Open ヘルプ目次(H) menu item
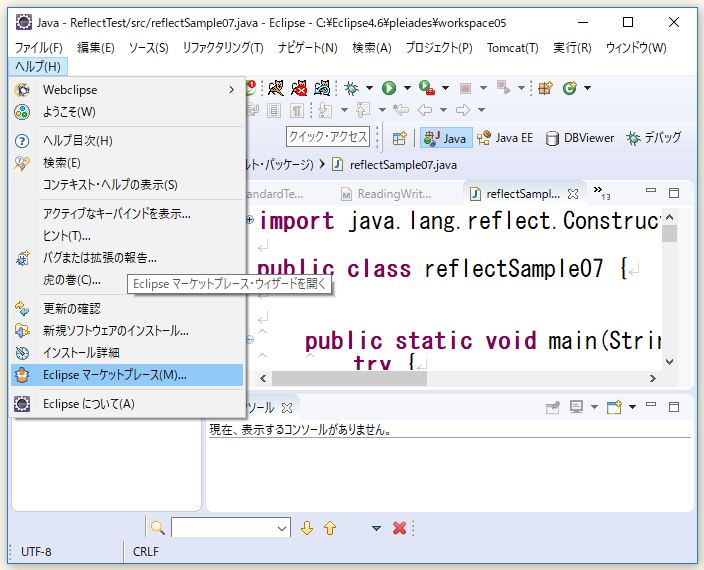 click(127, 141)
